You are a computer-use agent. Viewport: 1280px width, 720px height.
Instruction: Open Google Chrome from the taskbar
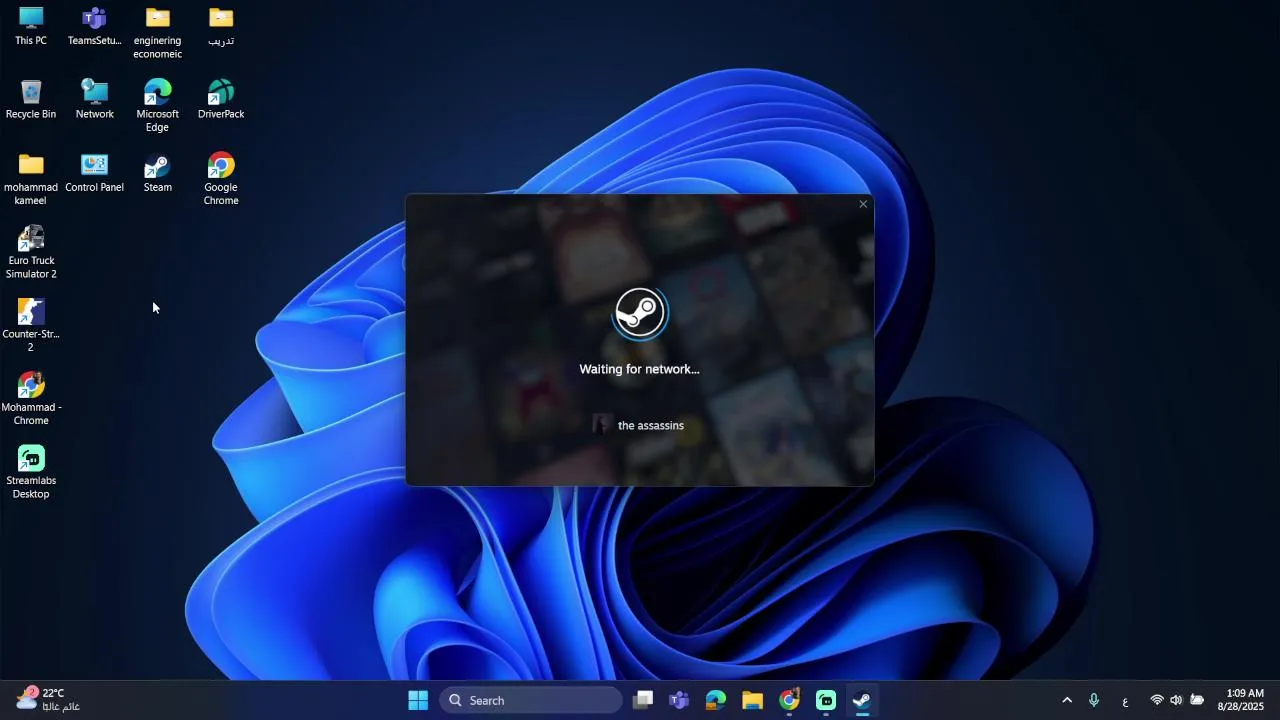pyautogui.click(x=789, y=700)
